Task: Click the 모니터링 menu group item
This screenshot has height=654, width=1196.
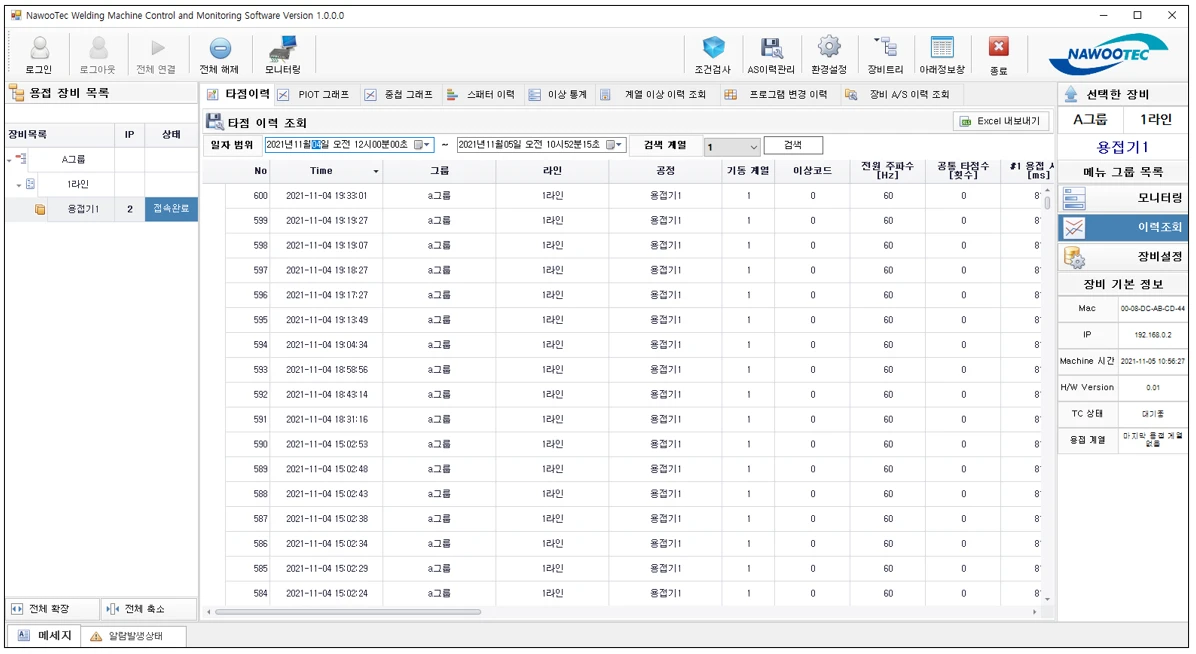Action: click(1122, 198)
